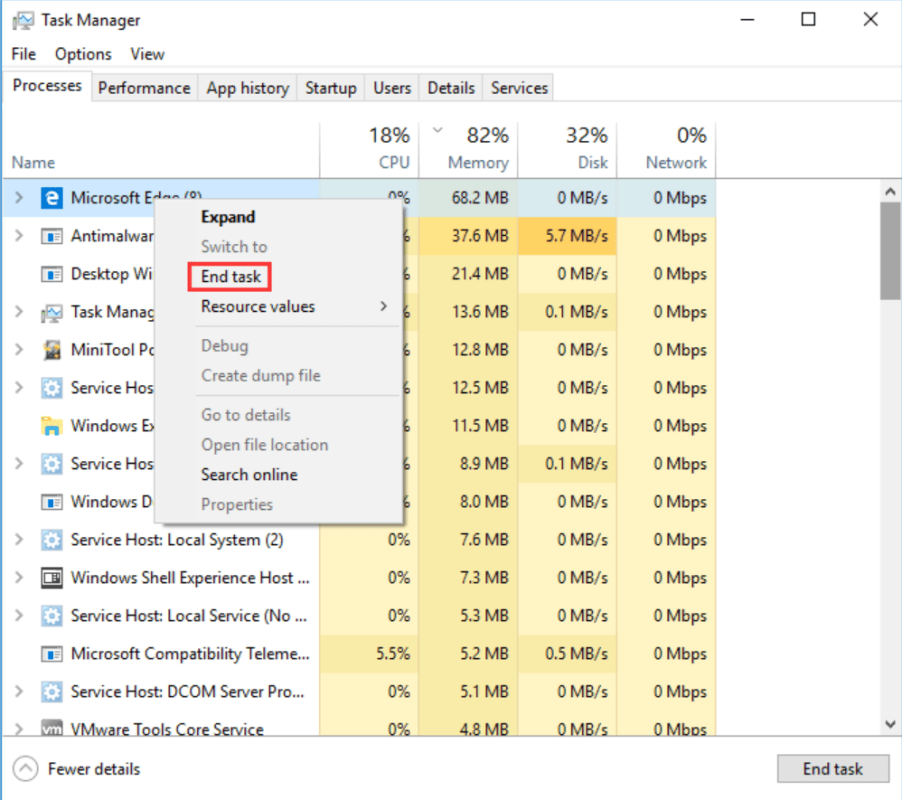Viewport: 902px width, 800px height.
Task: Click the scrollbar up arrow
Action: pos(890,192)
